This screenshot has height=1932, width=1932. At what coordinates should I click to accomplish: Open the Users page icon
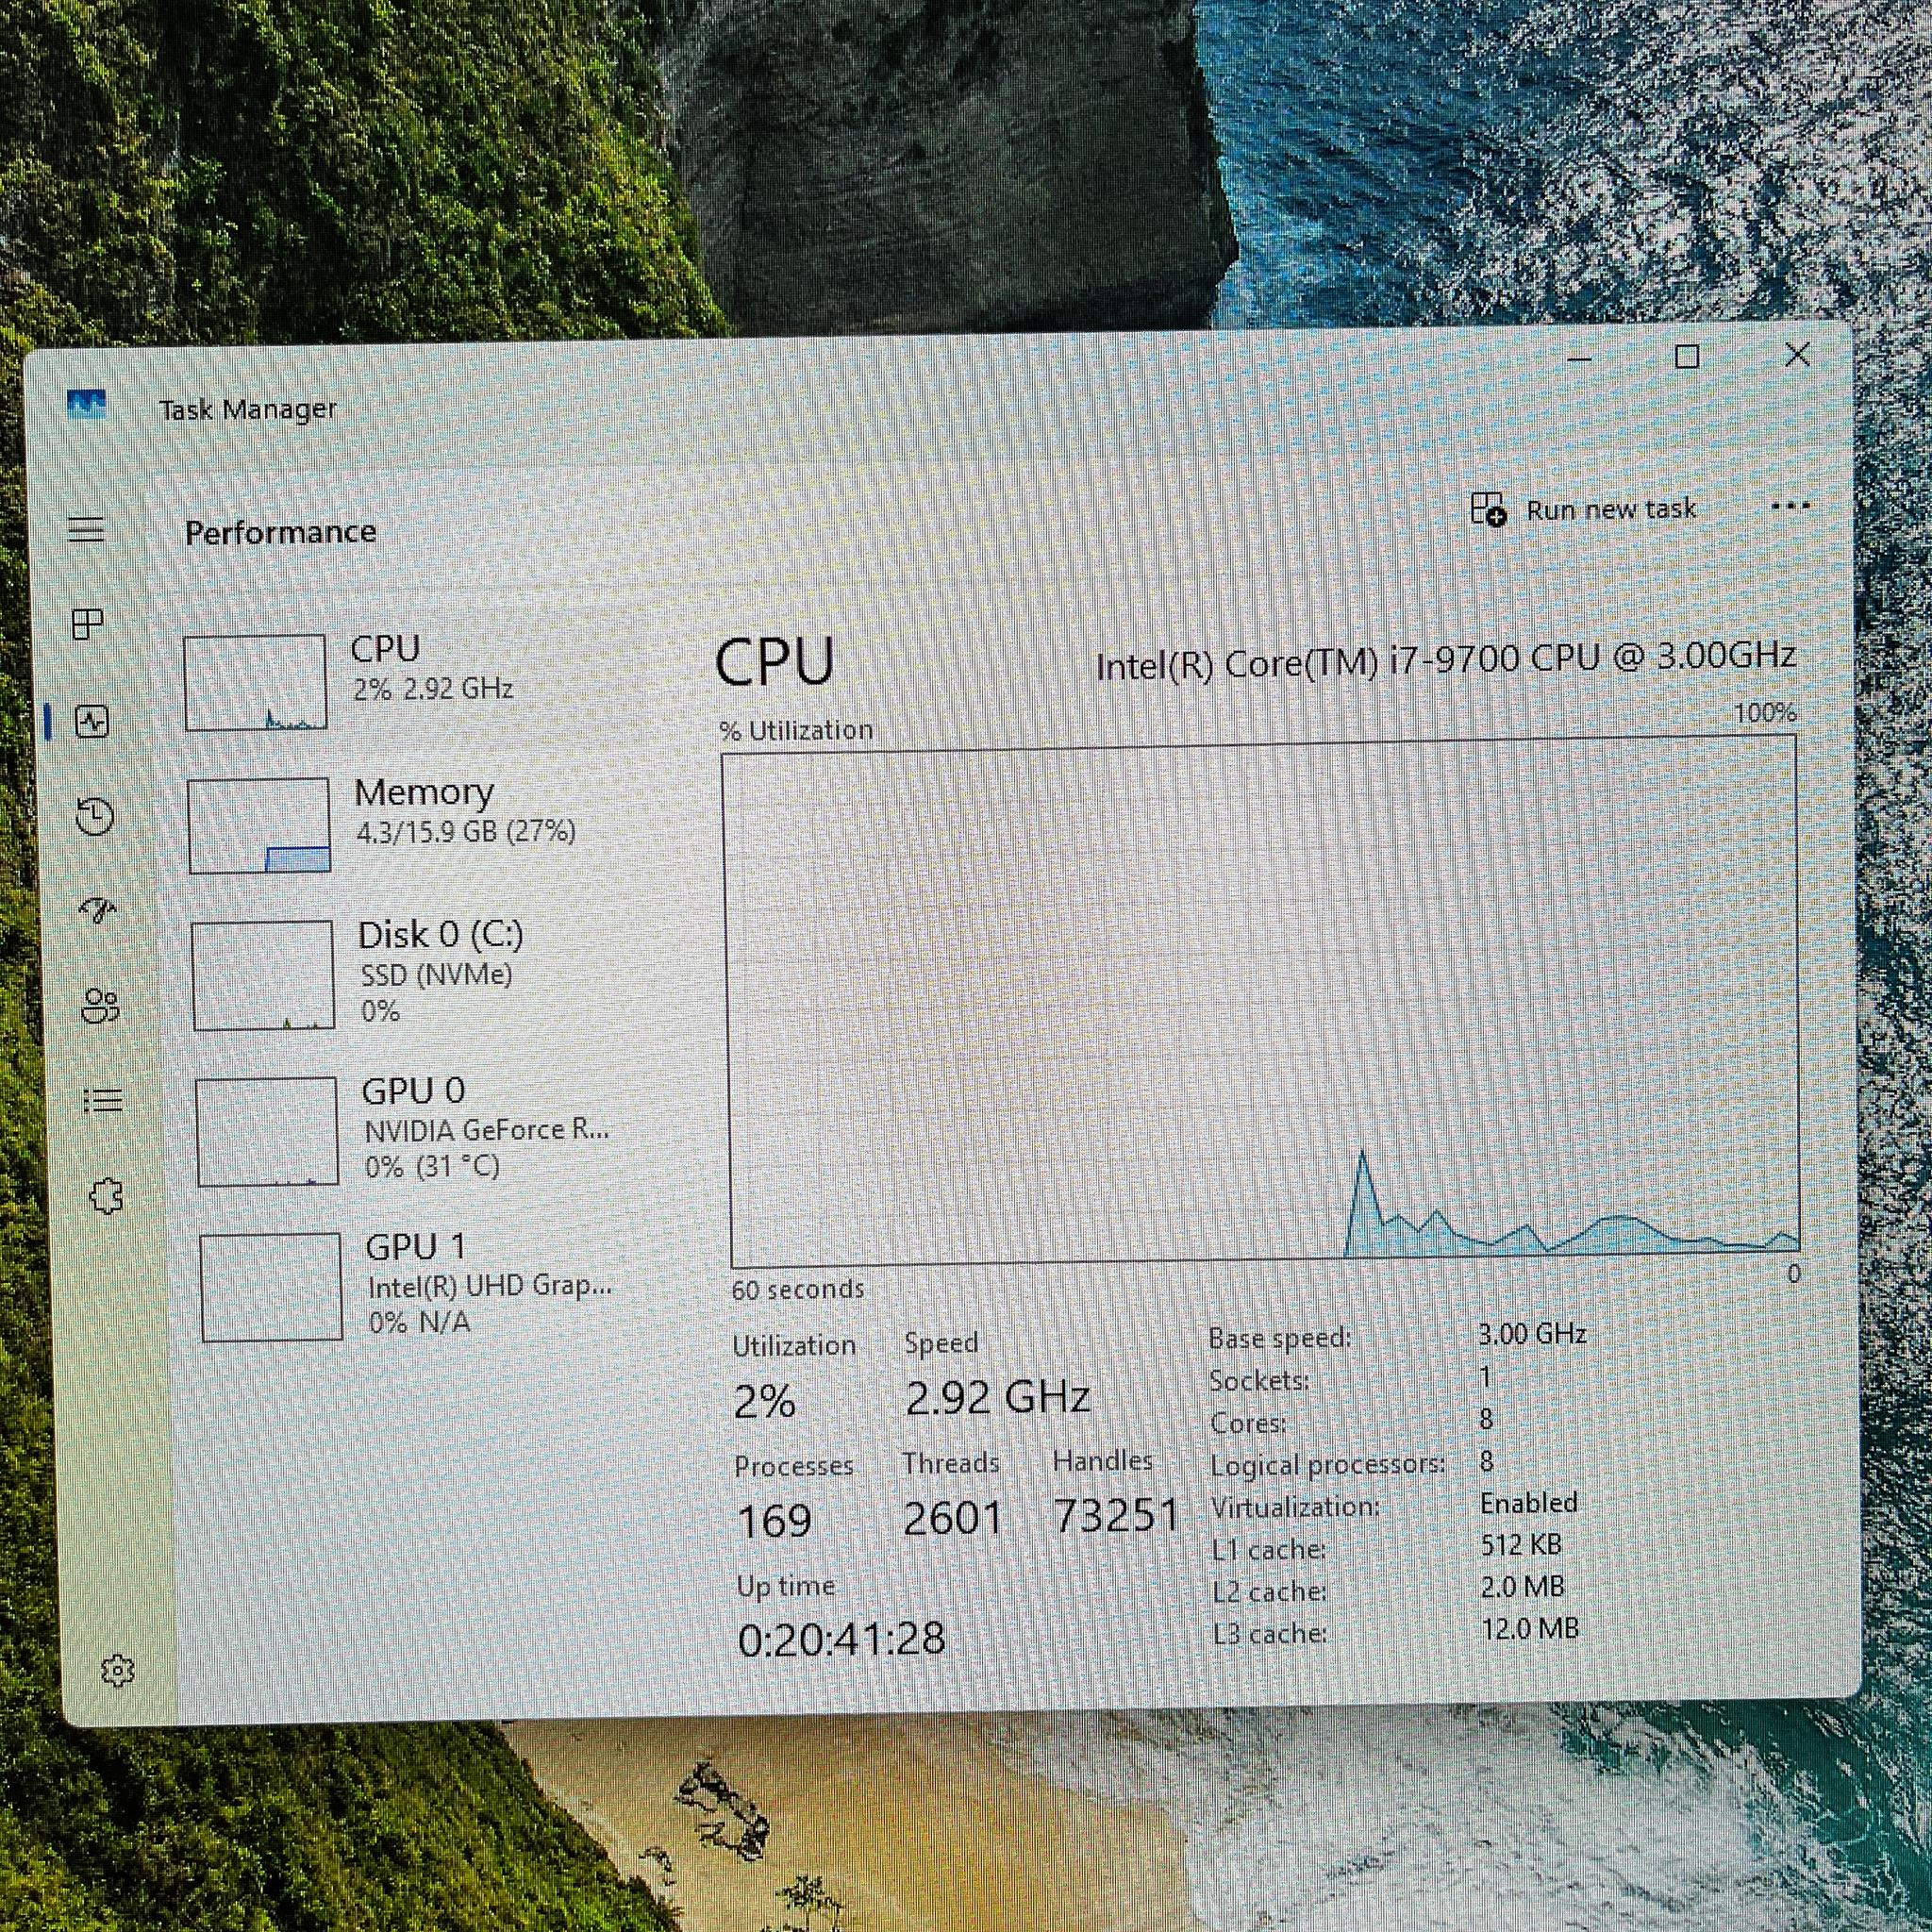(x=100, y=1006)
